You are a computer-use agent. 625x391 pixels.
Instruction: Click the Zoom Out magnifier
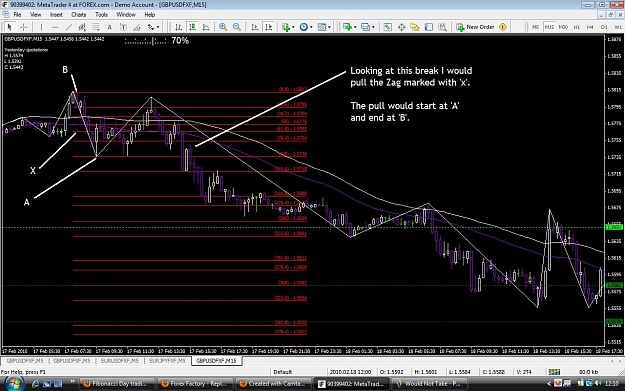tap(237, 27)
